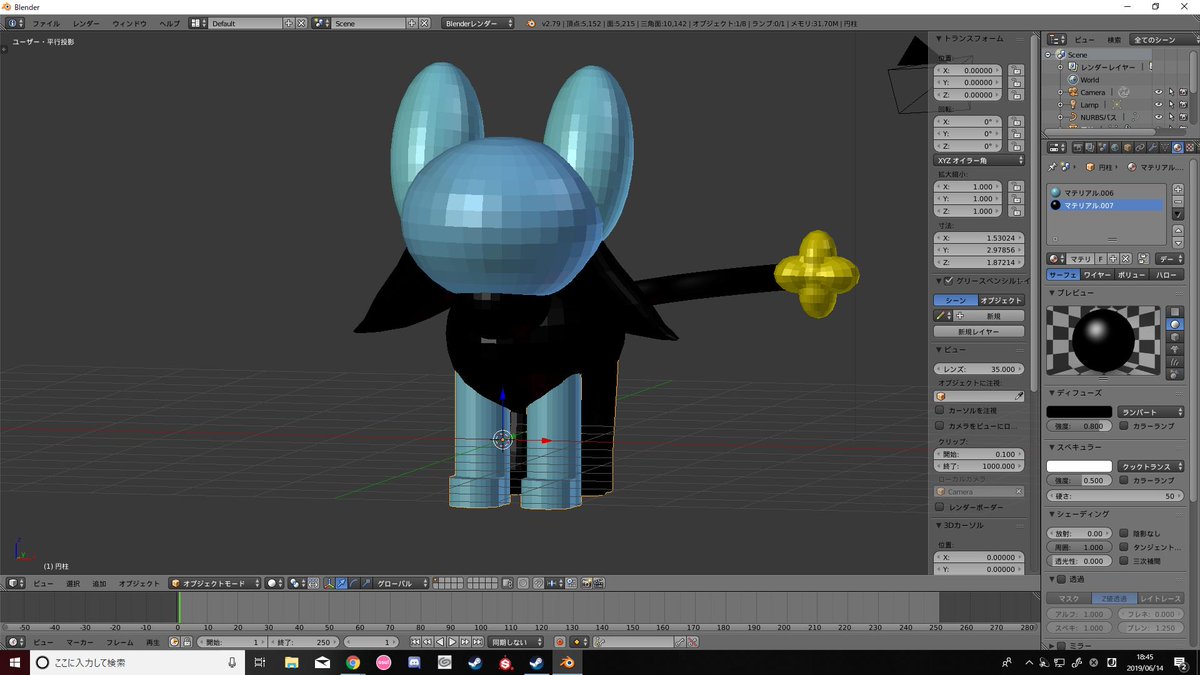Enable diffuse カラーランプ checkbox

[1125, 426]
